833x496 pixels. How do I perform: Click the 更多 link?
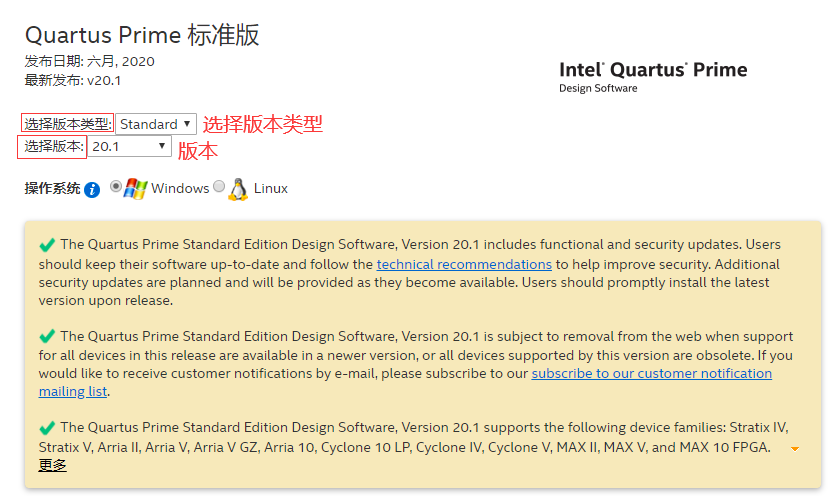tap(53, 465)
